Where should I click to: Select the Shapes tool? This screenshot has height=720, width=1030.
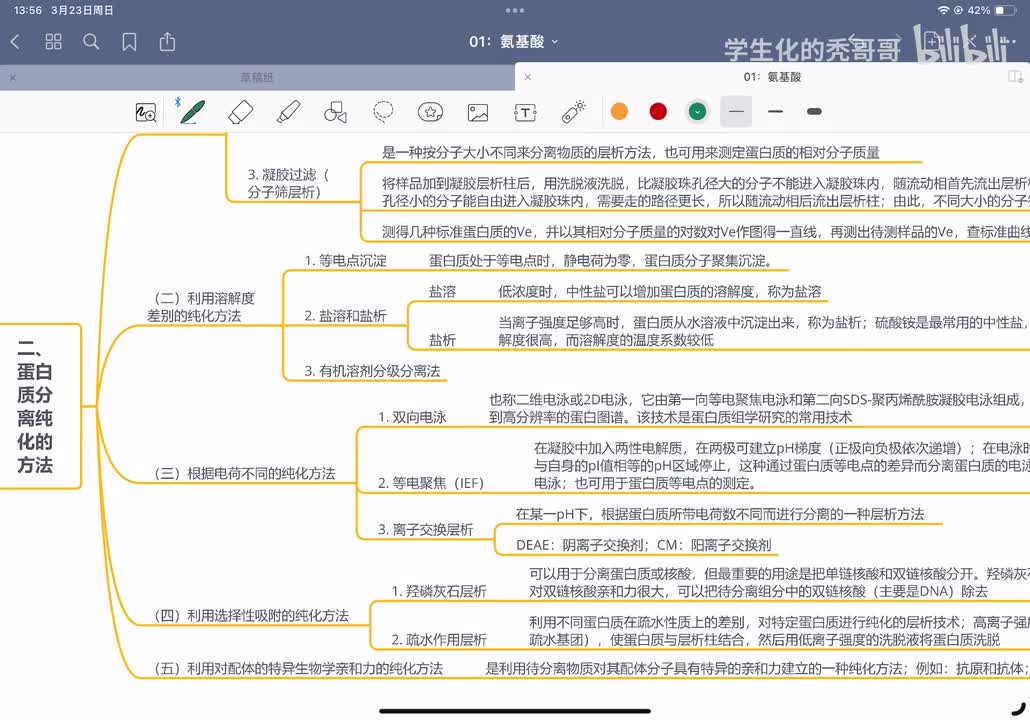[336, 112]
